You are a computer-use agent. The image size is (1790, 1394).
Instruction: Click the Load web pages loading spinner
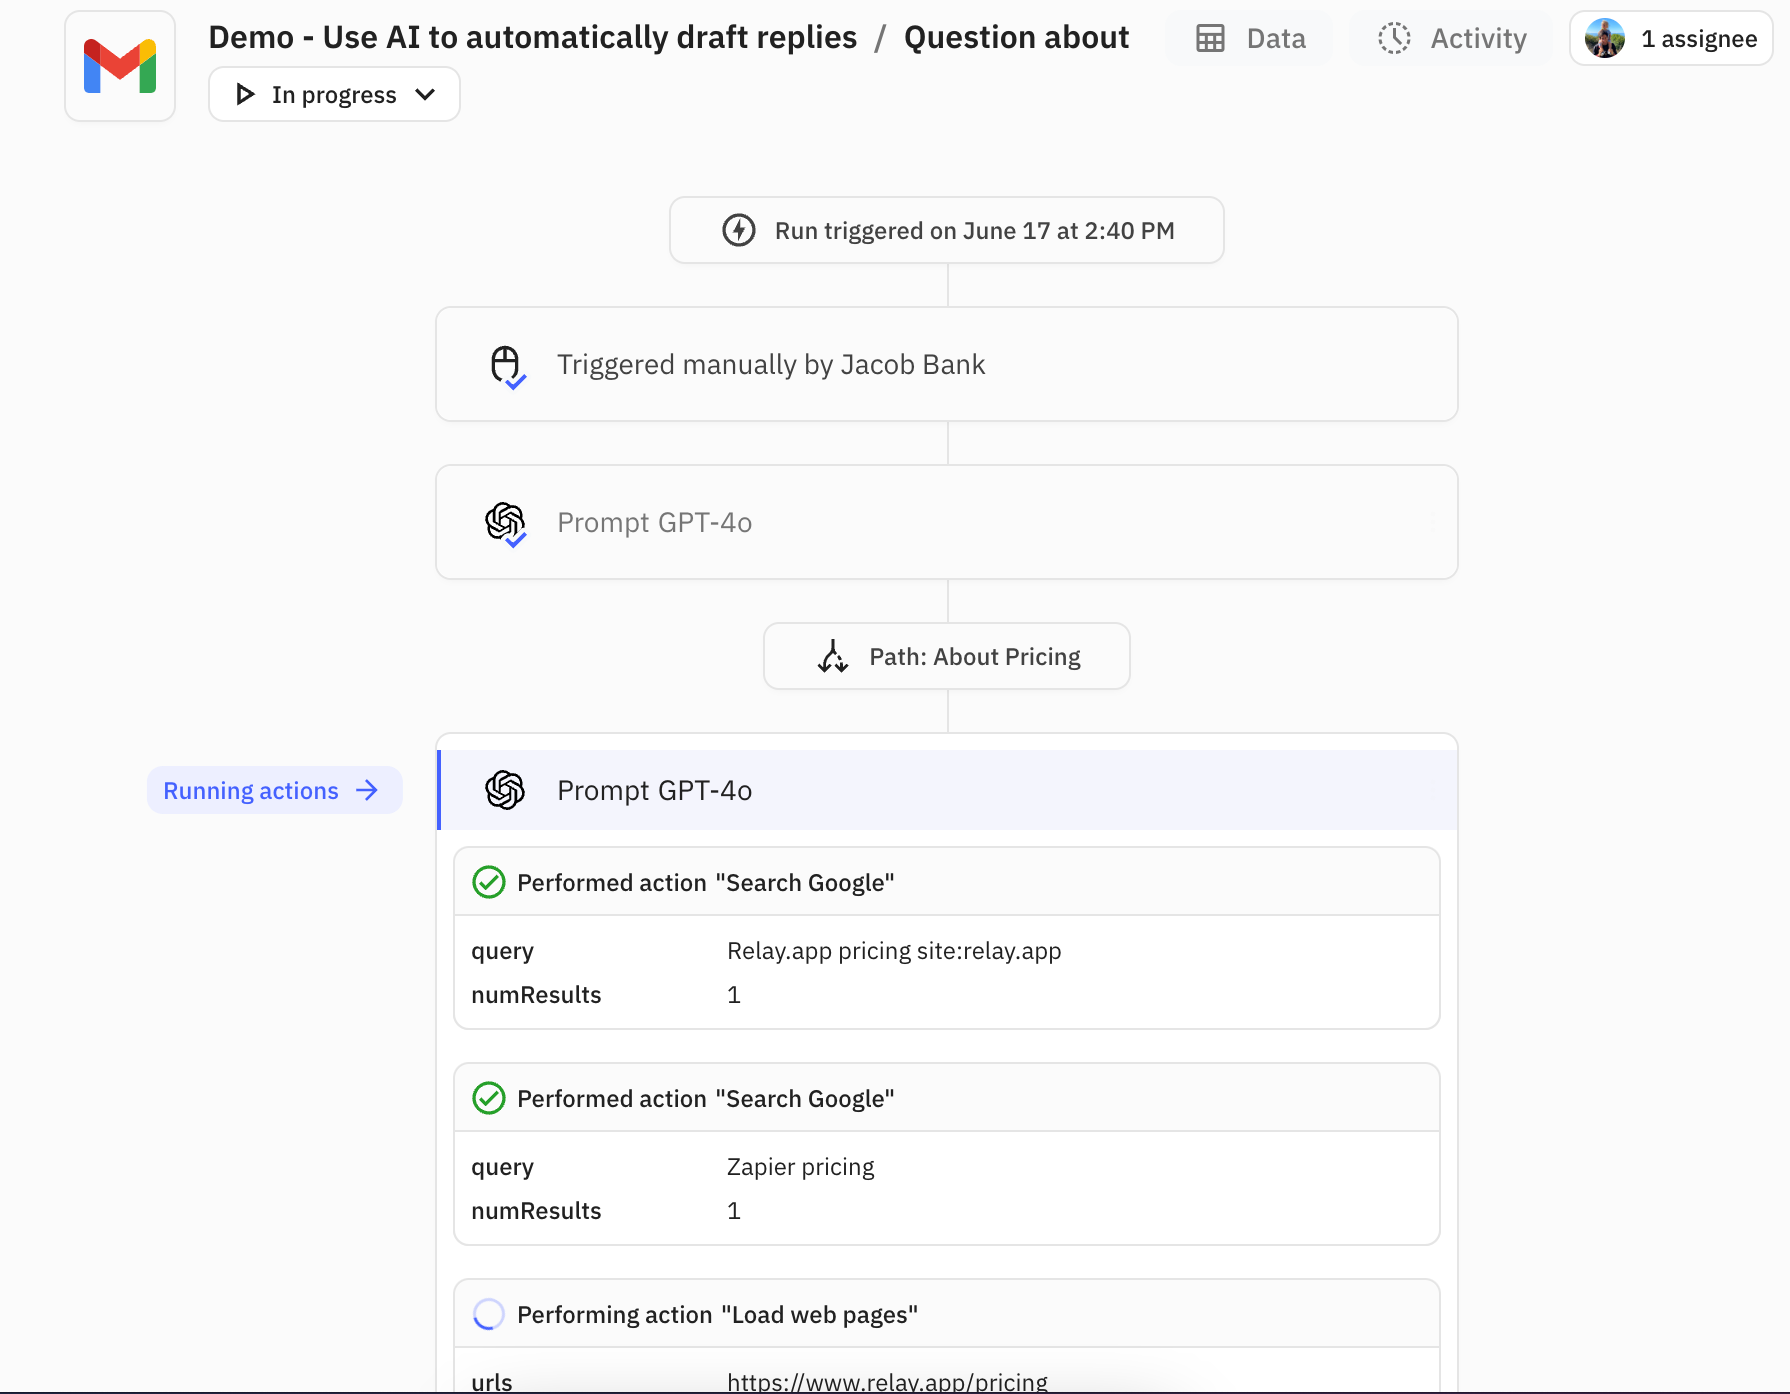(x=489, y=1314)
